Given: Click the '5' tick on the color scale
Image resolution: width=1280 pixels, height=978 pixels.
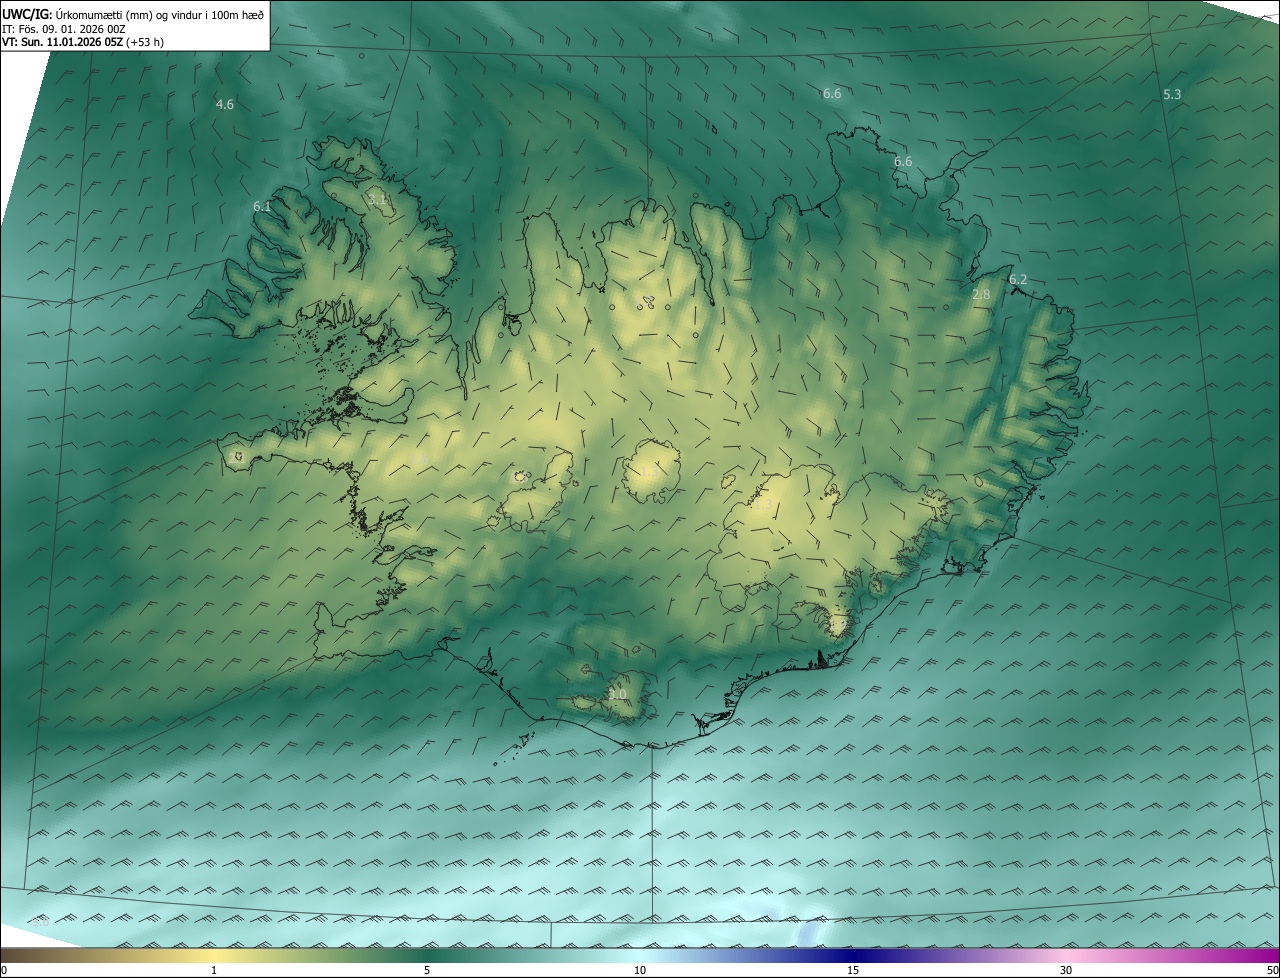Looking at the screenshot, I should click(427, 970).
